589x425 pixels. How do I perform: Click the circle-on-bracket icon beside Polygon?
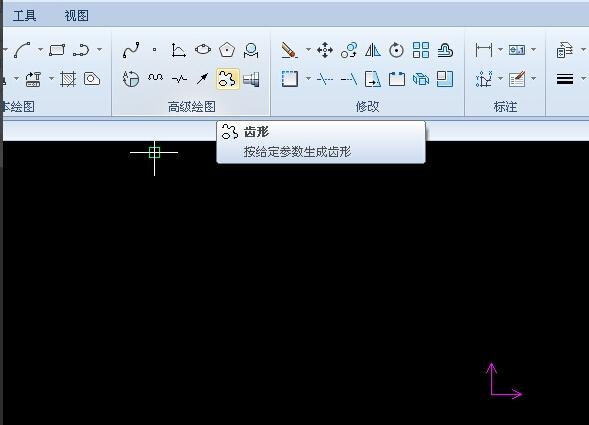(251, 50)
